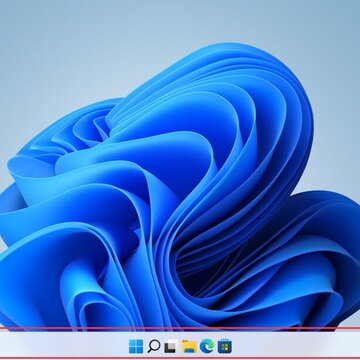Click the blue four-pane Windows logo
The image size is (360, 360).
click(x=136, y=347)
